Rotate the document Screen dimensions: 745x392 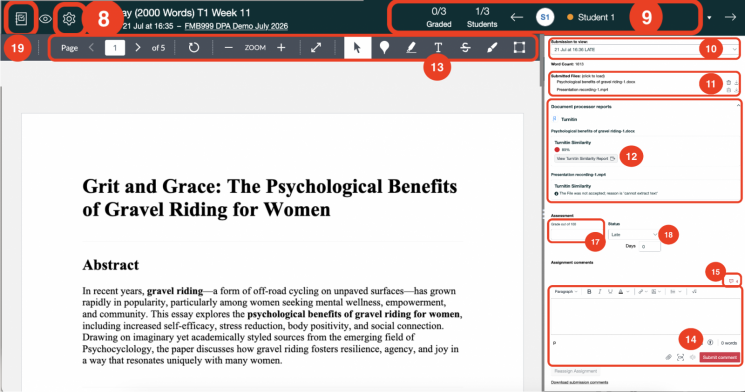coord(193,48)
